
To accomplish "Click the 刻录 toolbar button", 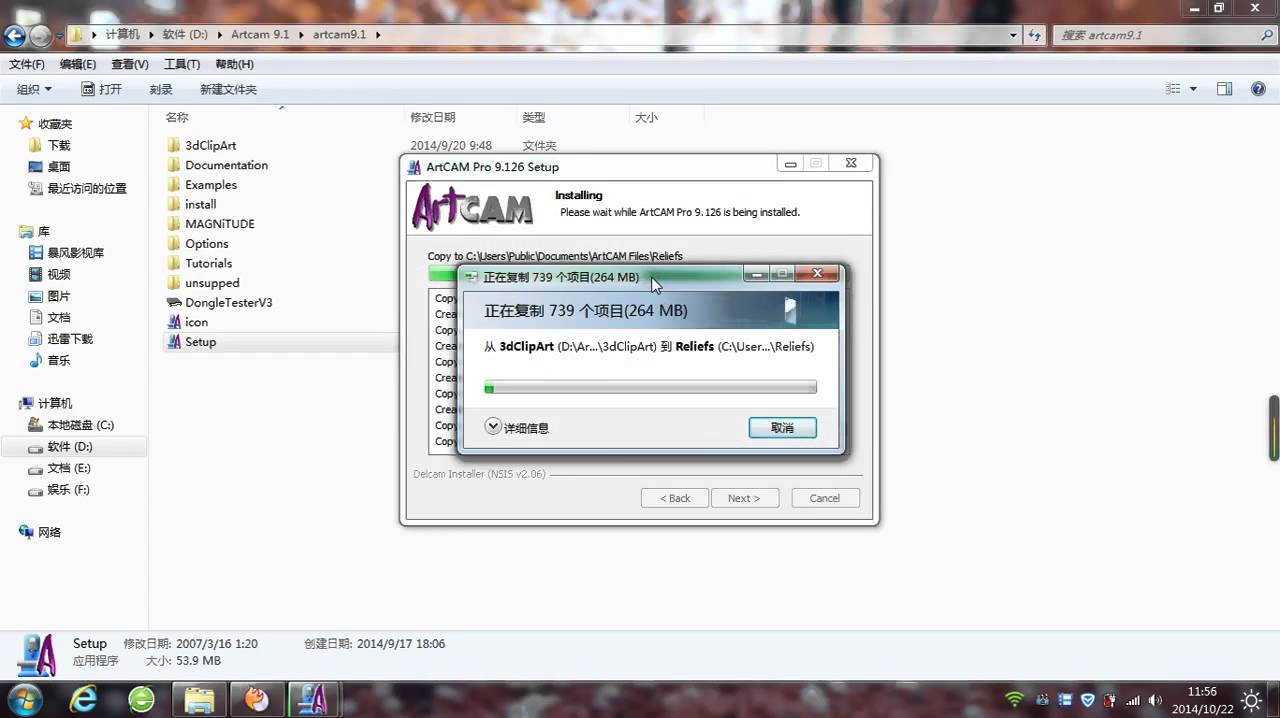I will pos(161,89).
